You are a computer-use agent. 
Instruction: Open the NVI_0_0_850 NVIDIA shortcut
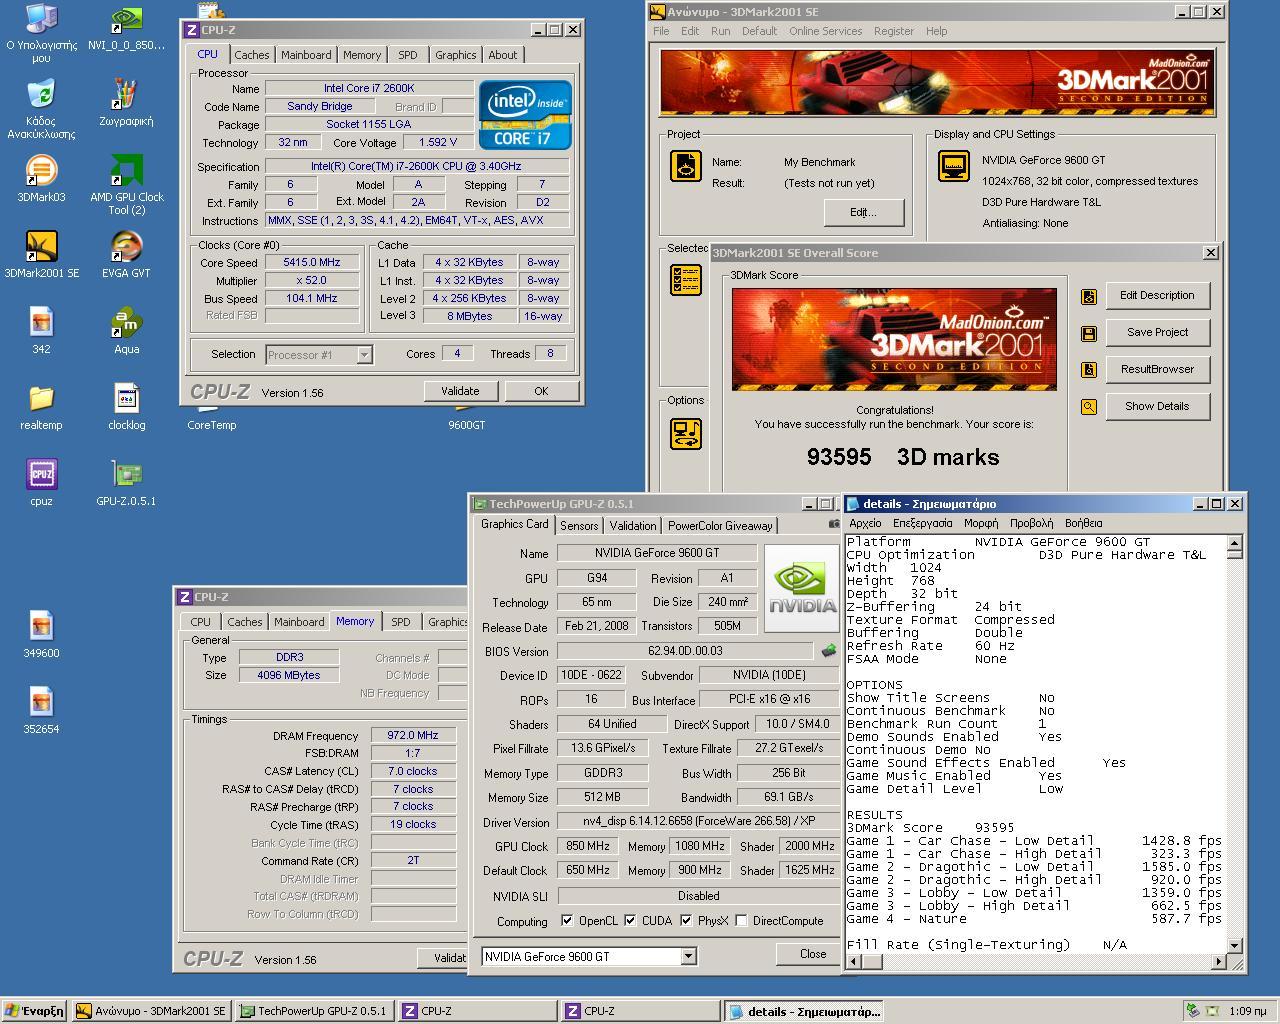[126, 19]
